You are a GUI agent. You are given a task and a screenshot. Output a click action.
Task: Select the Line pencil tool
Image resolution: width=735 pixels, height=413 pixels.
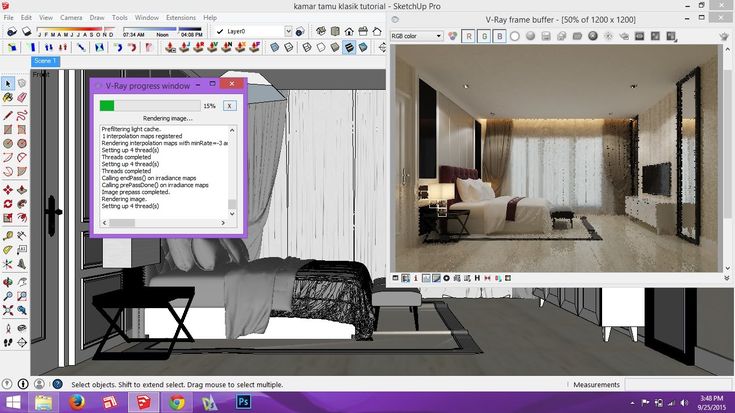8,115
